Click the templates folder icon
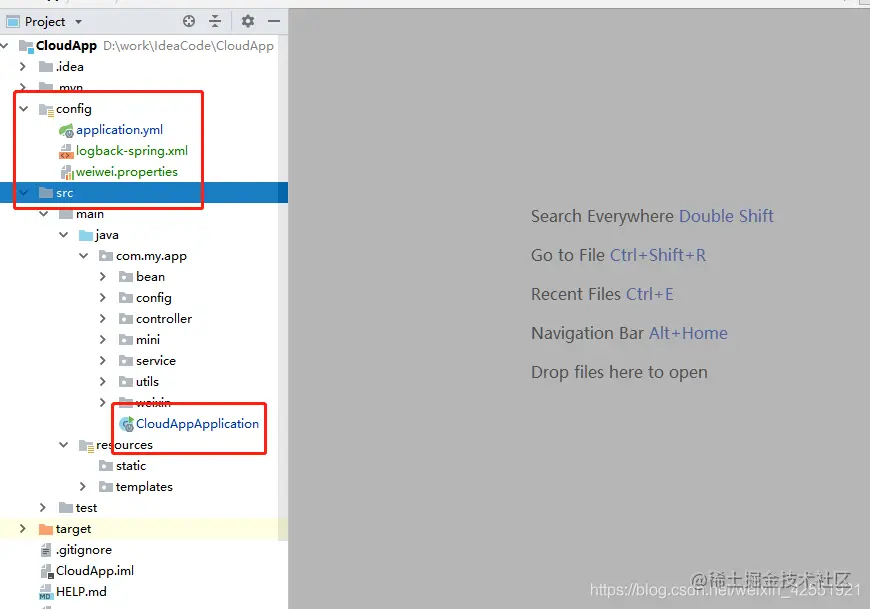870x609 pixels. point(106,487)
